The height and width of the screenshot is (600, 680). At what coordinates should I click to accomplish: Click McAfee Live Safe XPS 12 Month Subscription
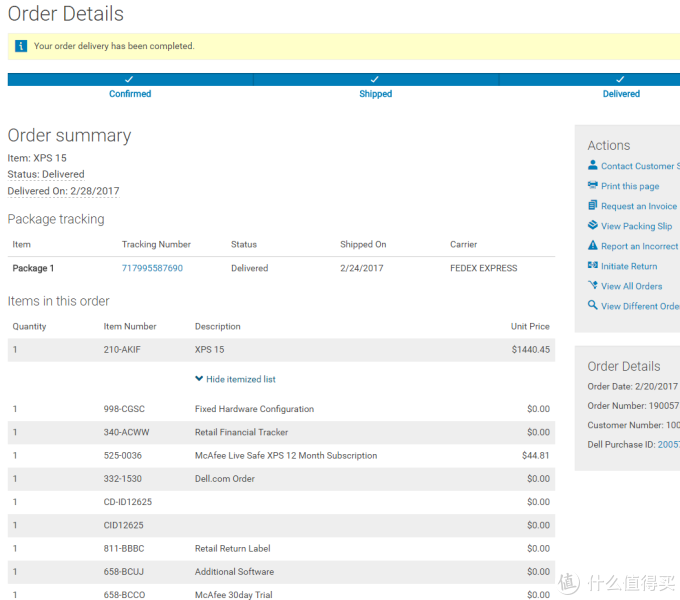point(286,456)
